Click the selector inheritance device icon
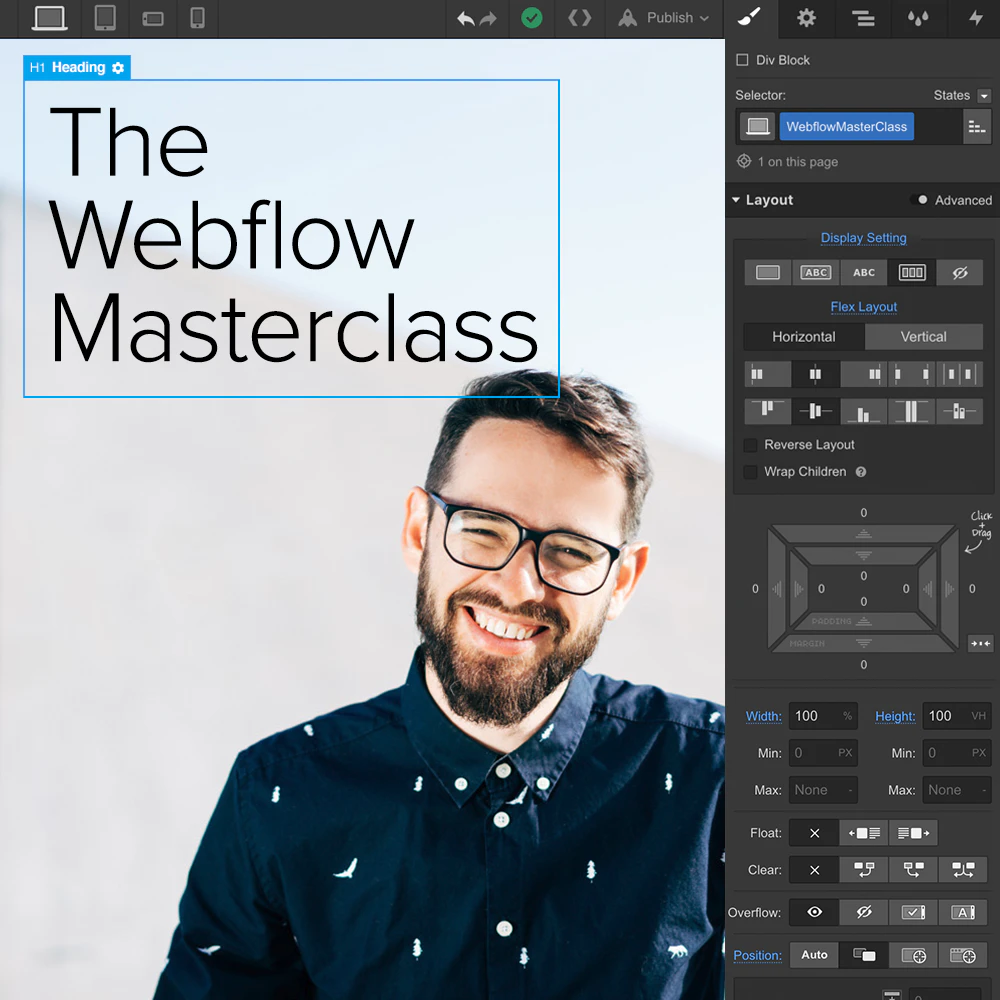Viewport: 1000px width, 1000px height. [x=758, y=126]
